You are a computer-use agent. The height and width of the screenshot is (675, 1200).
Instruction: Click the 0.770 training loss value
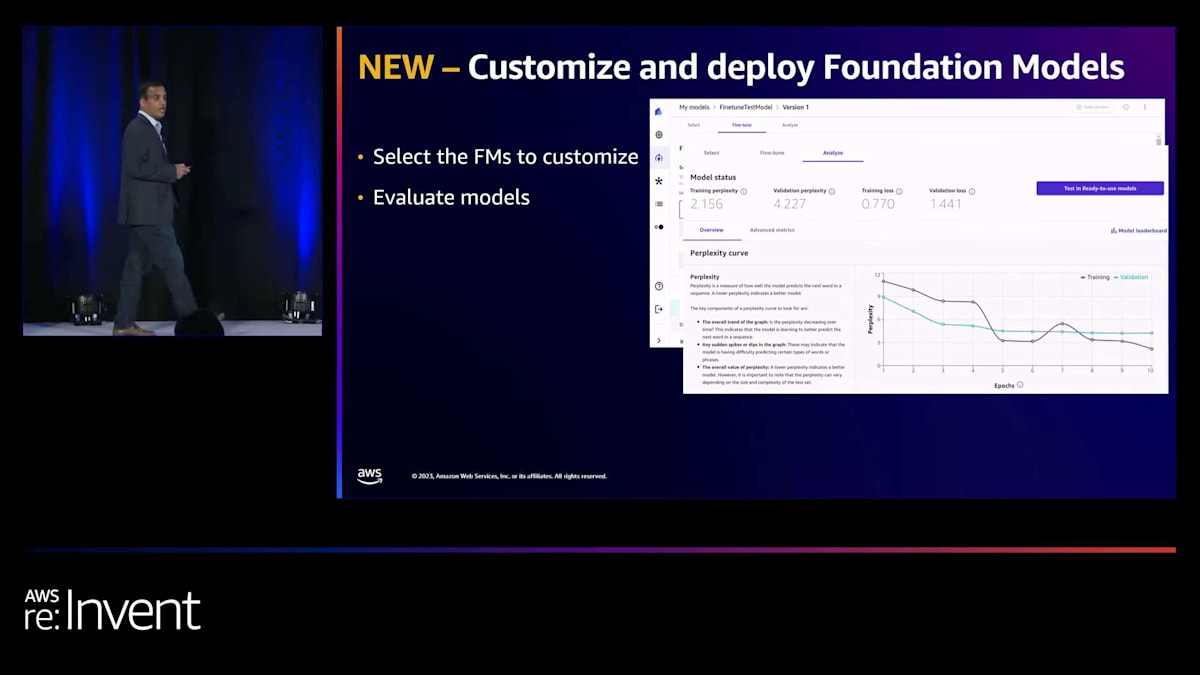coord(877,204)
